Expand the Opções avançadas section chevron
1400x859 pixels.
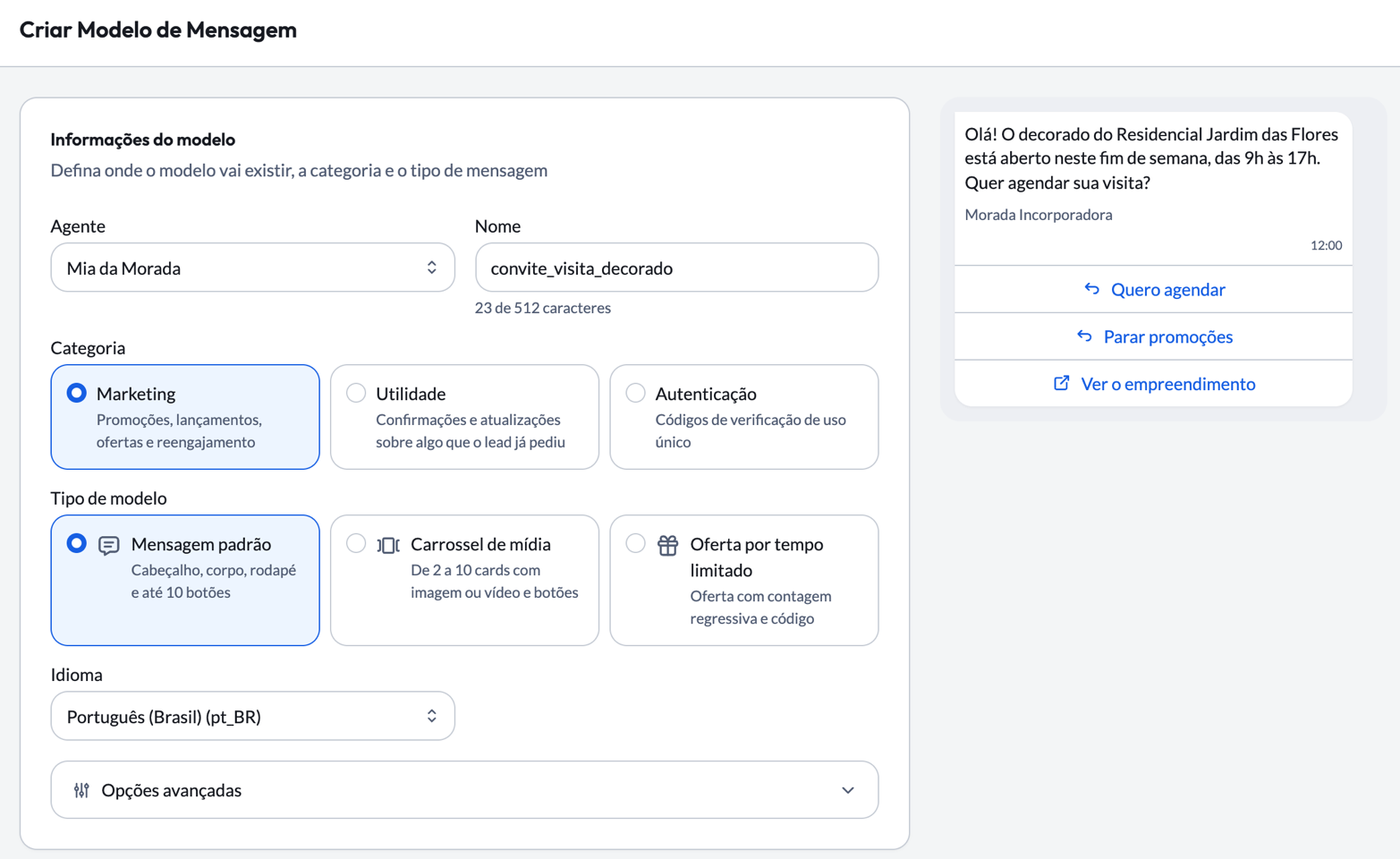[848, 790]
